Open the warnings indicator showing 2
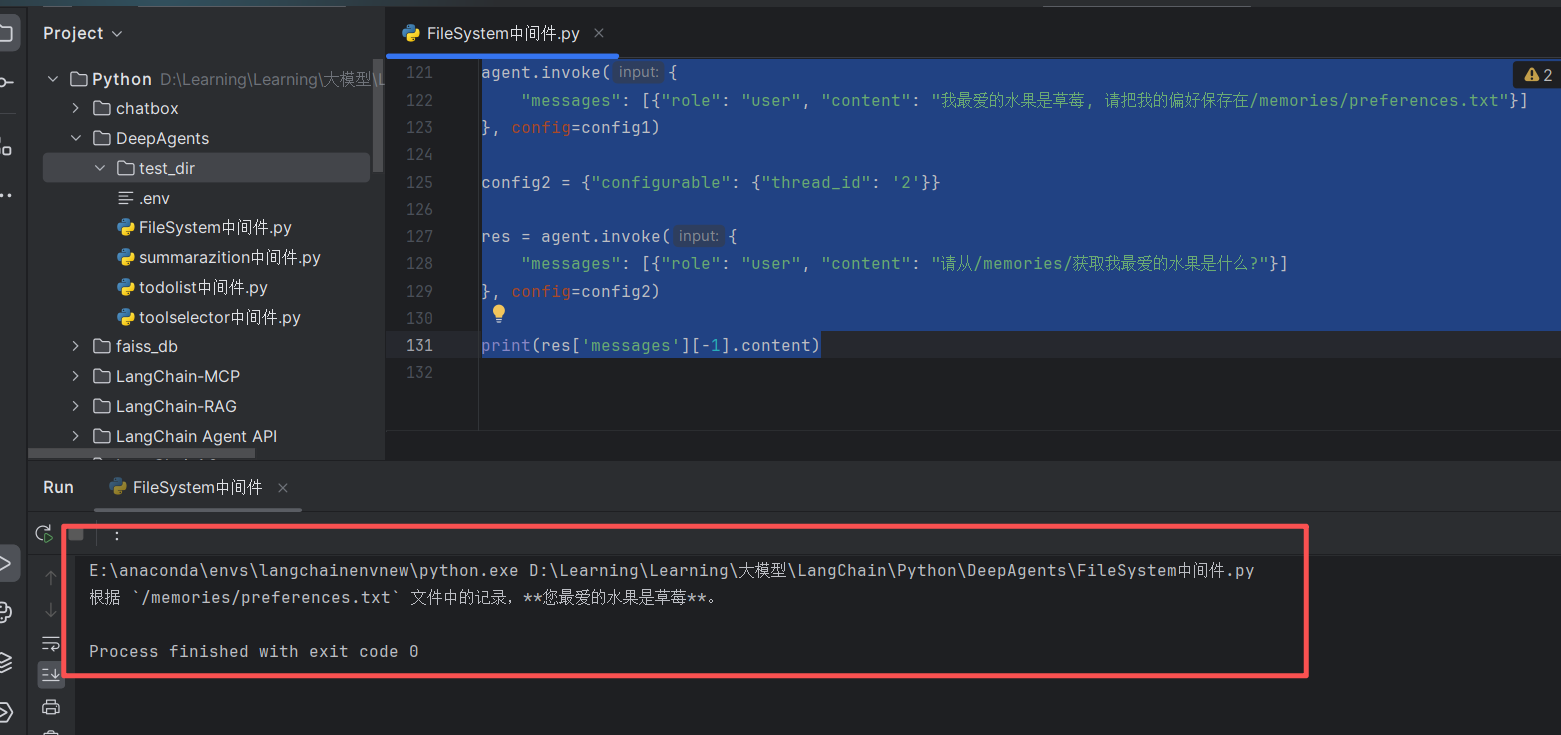 [x=1538, y=75]
